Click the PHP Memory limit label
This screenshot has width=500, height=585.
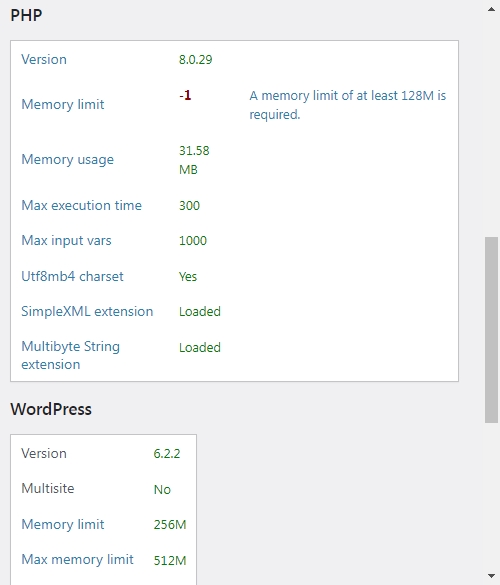pyautogui.click(x=62, y=104)
